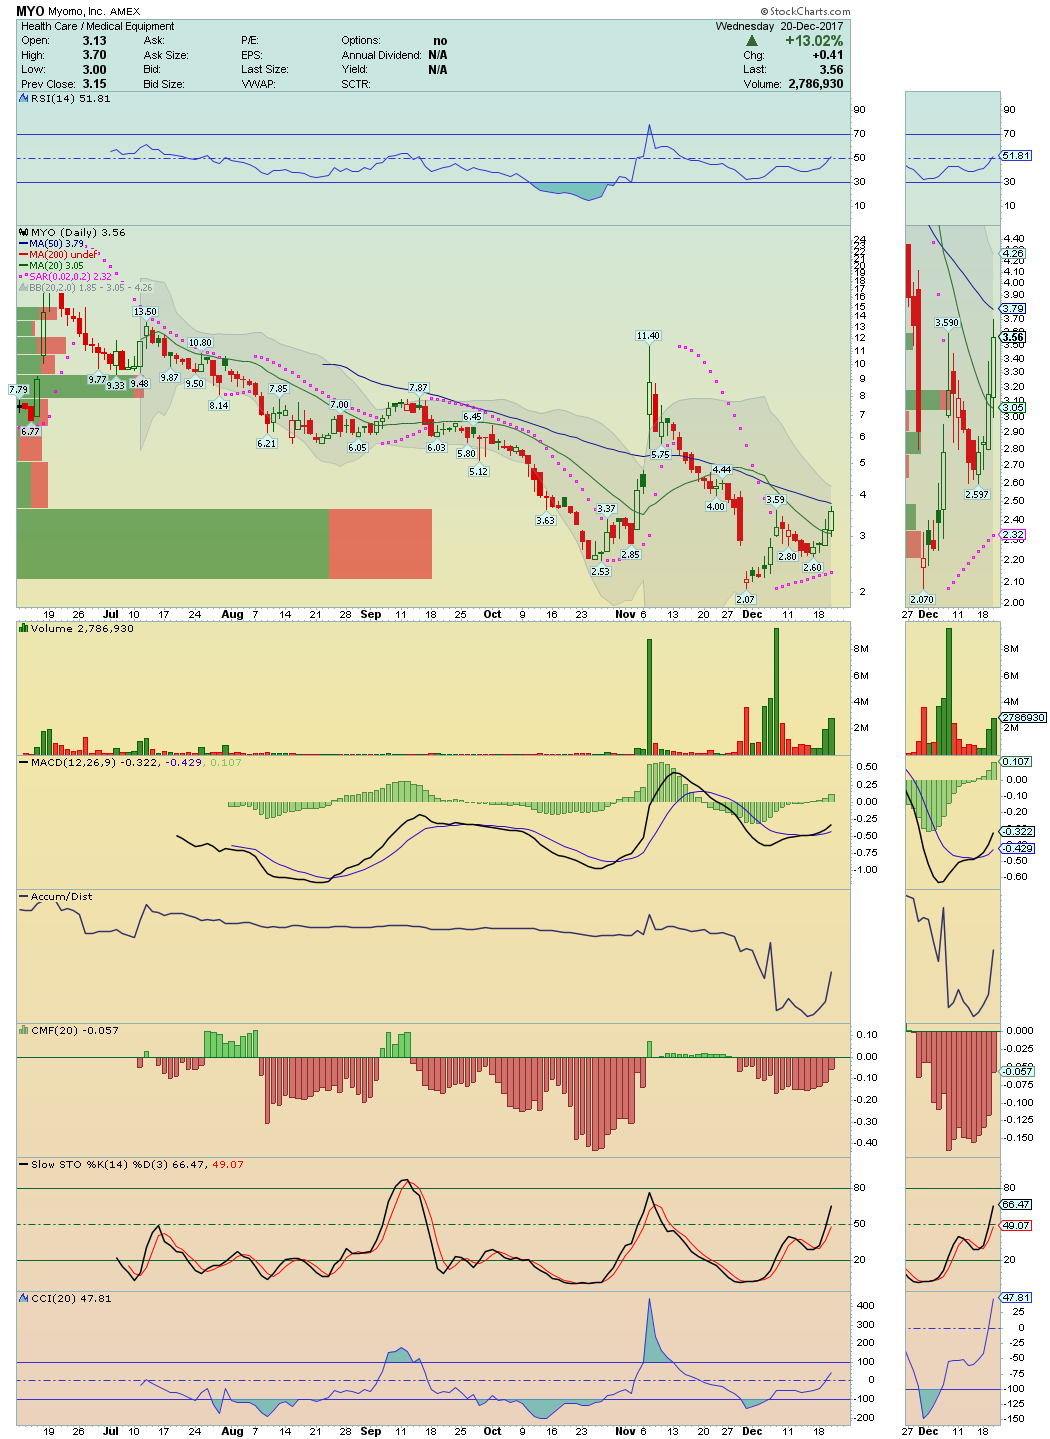
Task: Click the MYO ticker symbol title
Action: [x=30, y=11]
